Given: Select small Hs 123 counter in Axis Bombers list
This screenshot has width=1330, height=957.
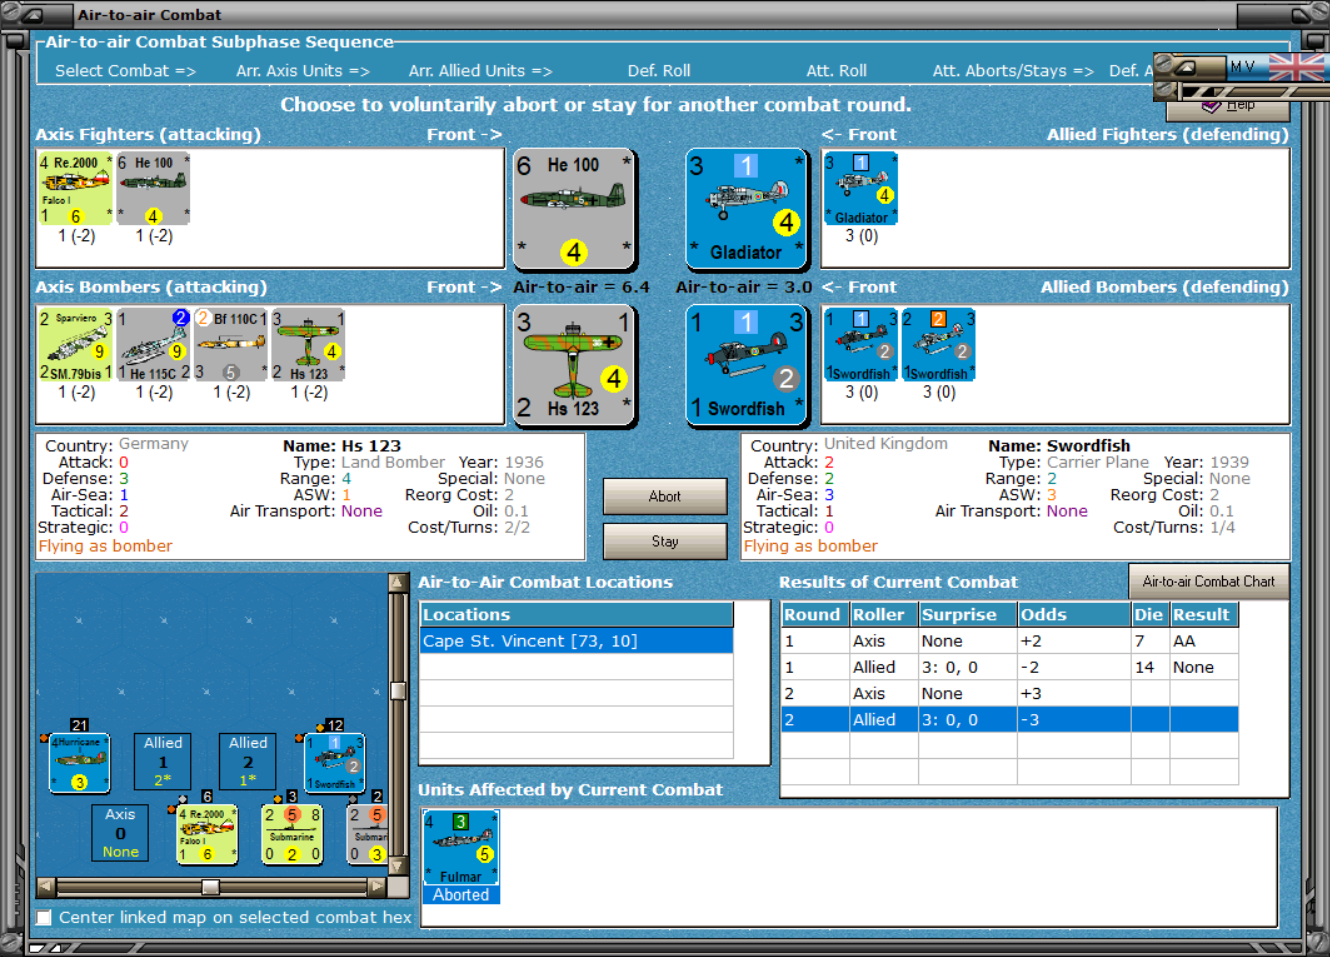Looking at the screenshot, I should (308, 345).
